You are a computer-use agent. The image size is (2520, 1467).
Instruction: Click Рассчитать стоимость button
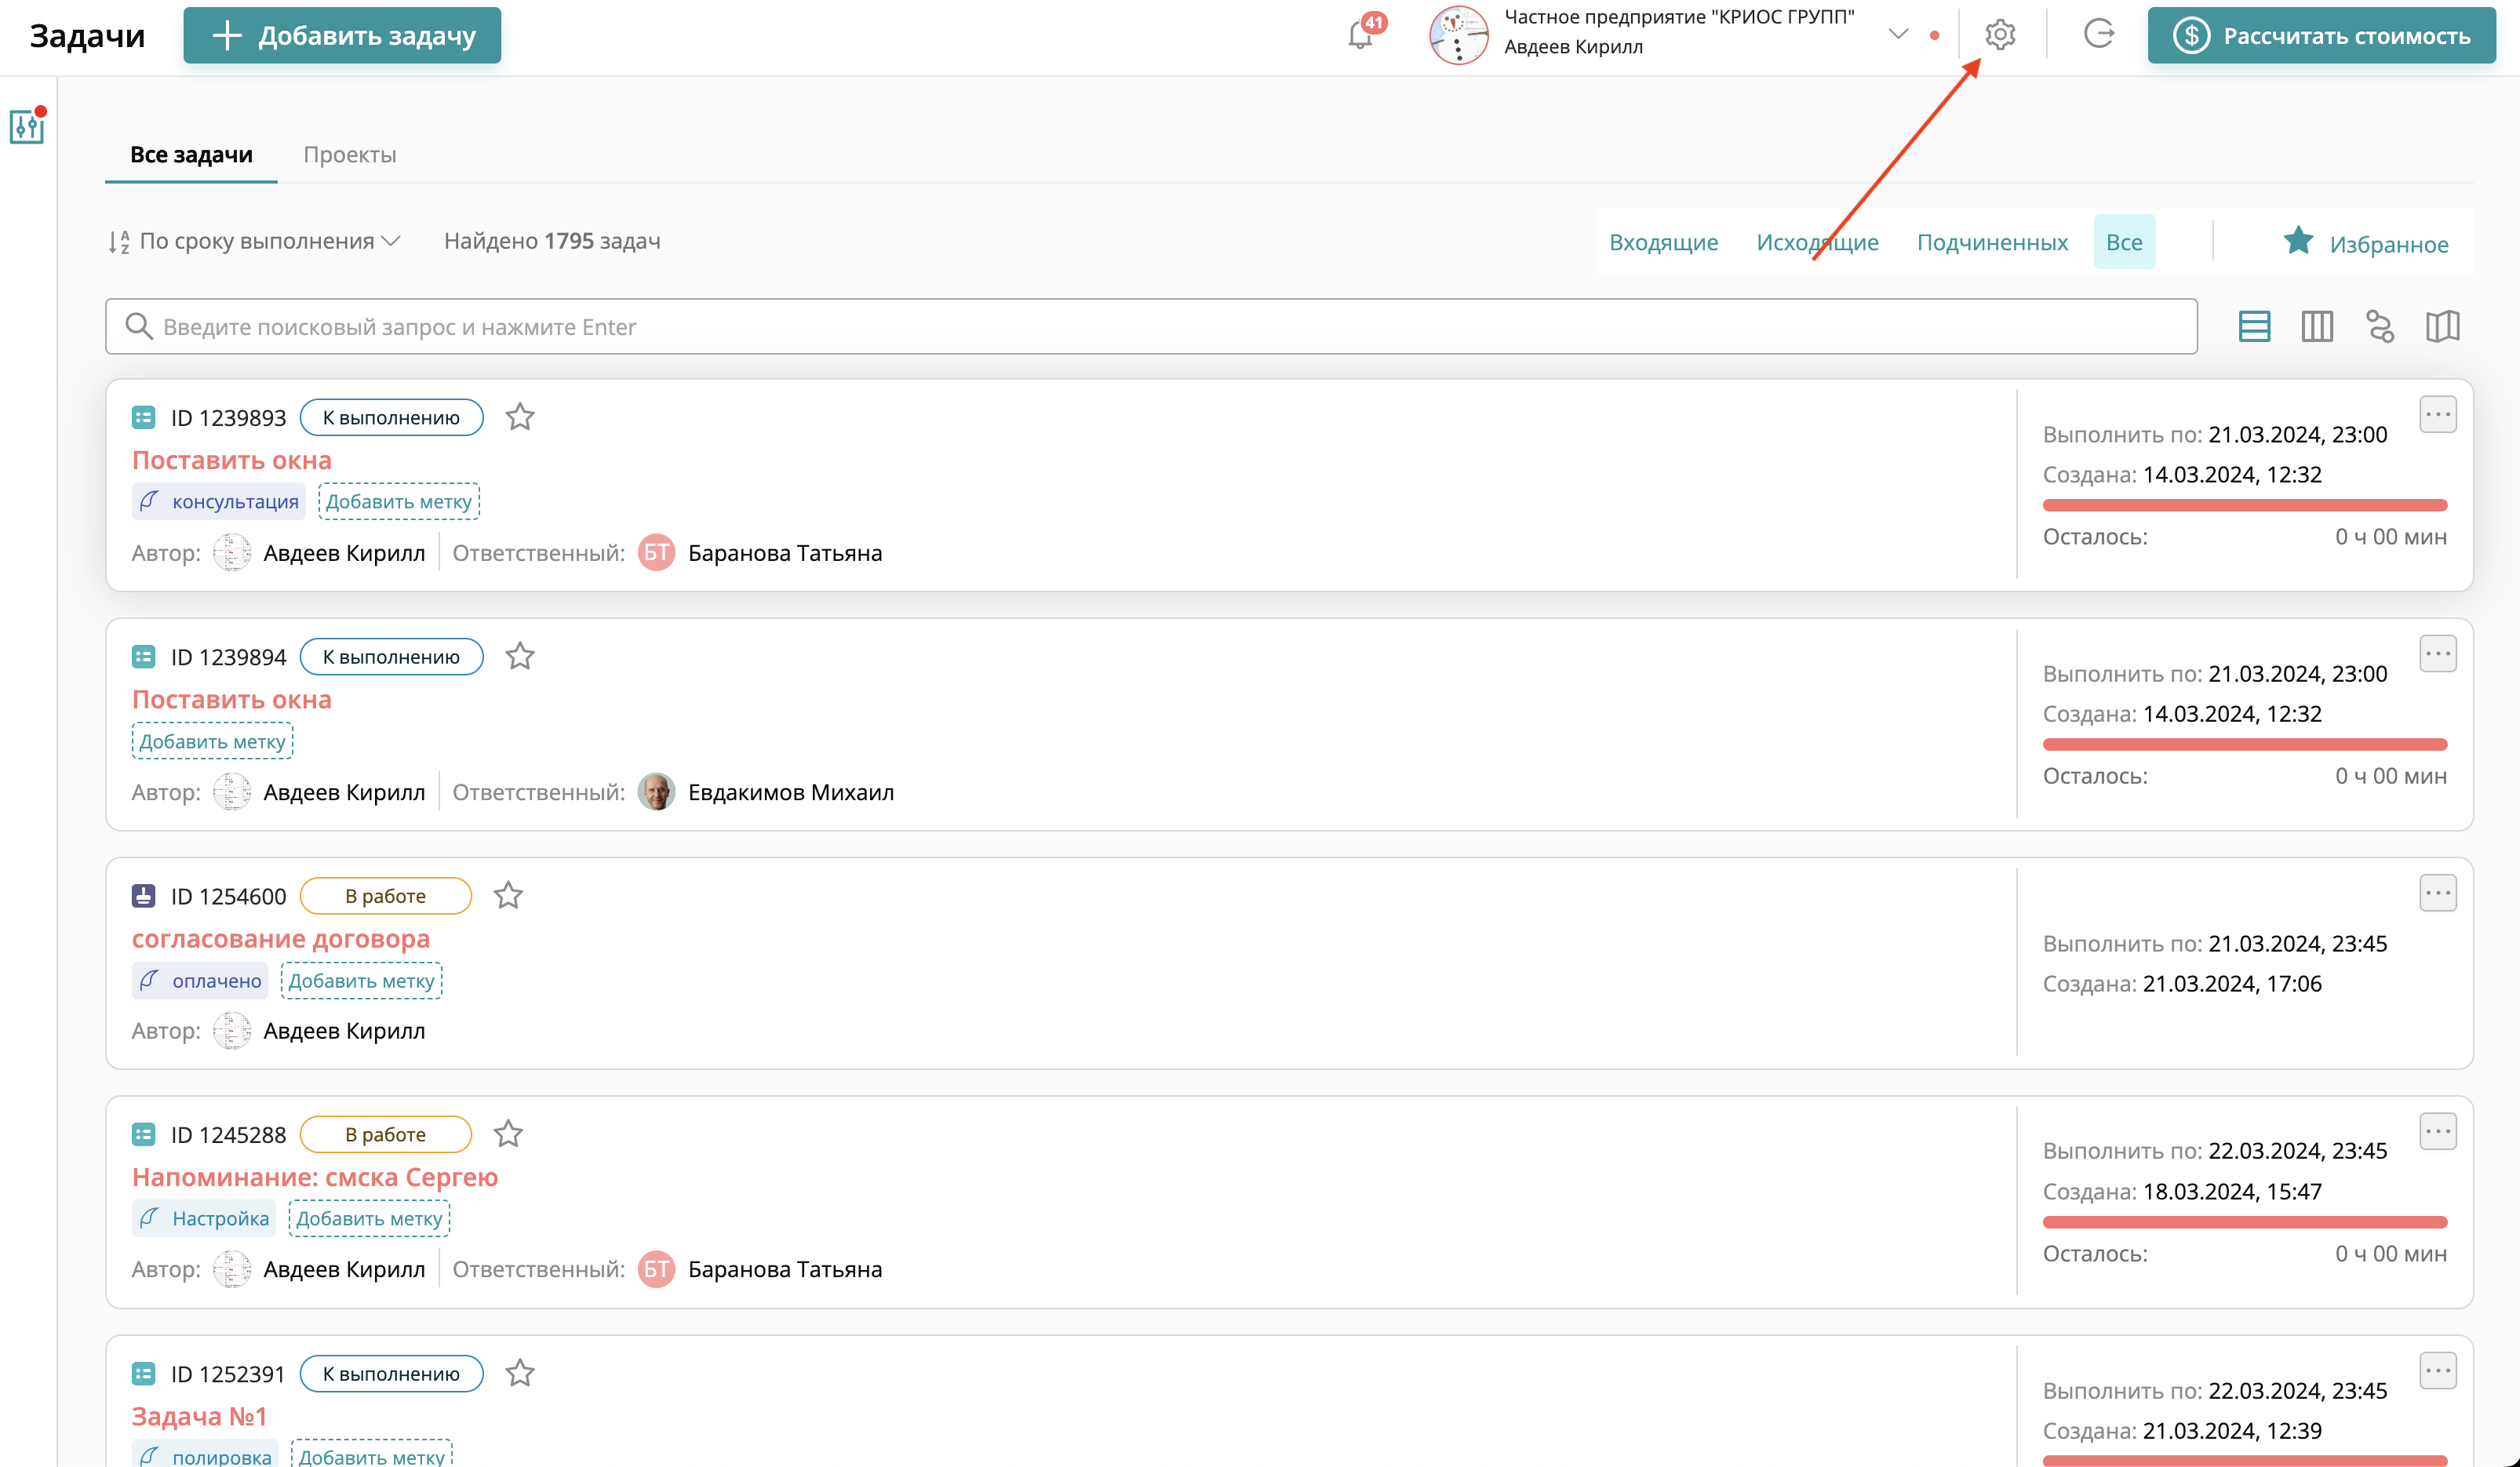tap(2321, 36)
